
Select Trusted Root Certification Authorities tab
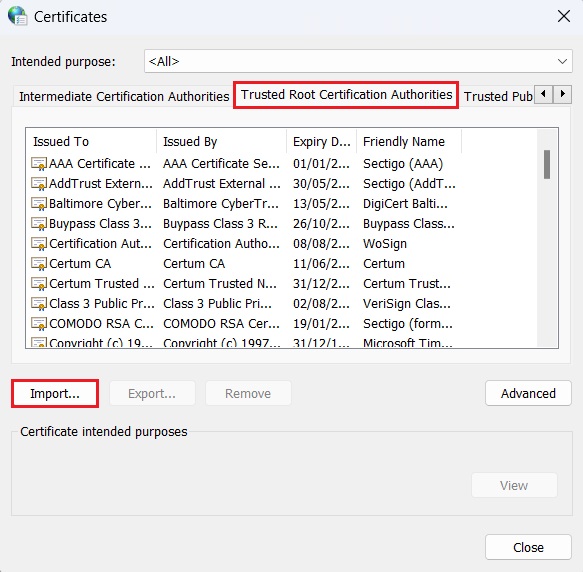click(346, 95)
